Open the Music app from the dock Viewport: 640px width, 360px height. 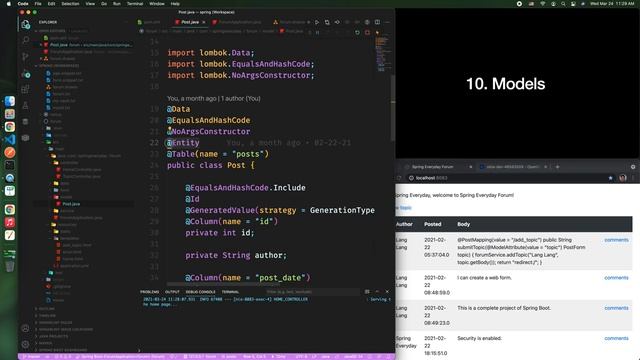click(10, 222)
